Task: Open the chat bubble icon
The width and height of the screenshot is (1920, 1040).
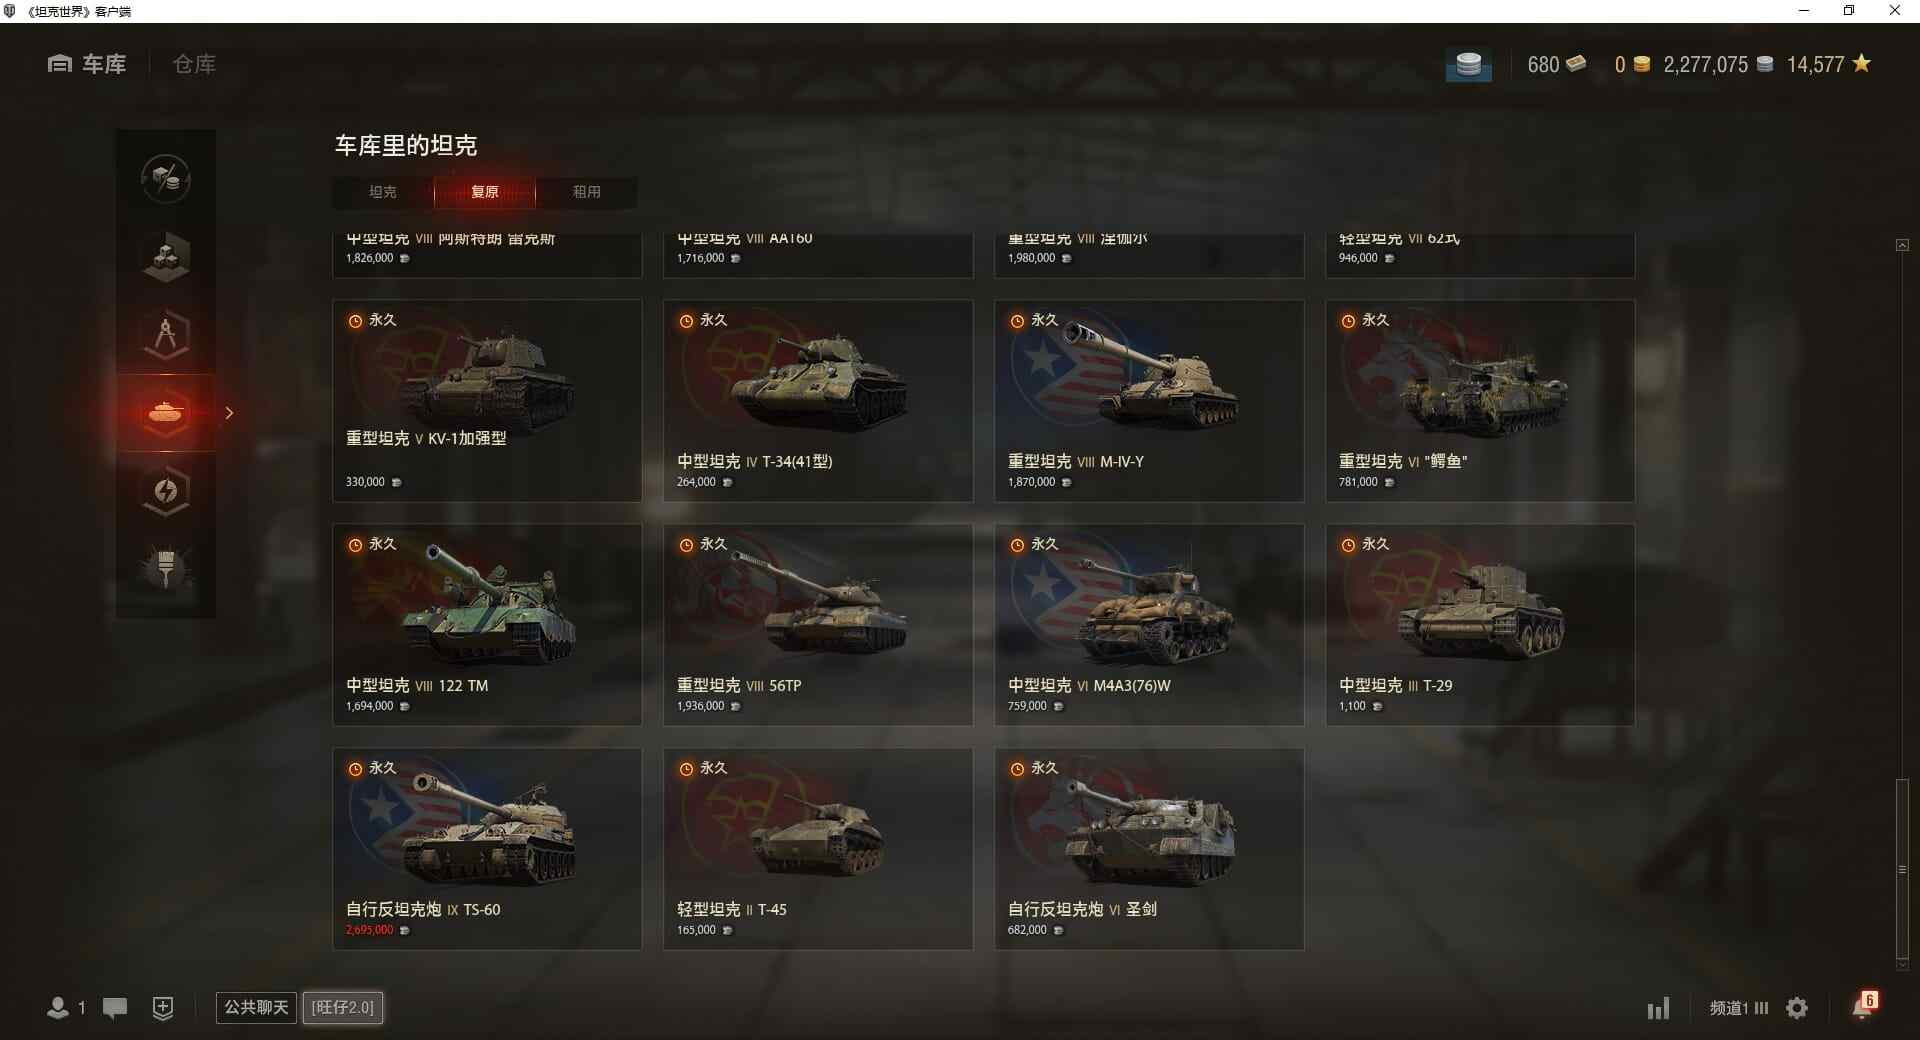Action: [115, 1008]
